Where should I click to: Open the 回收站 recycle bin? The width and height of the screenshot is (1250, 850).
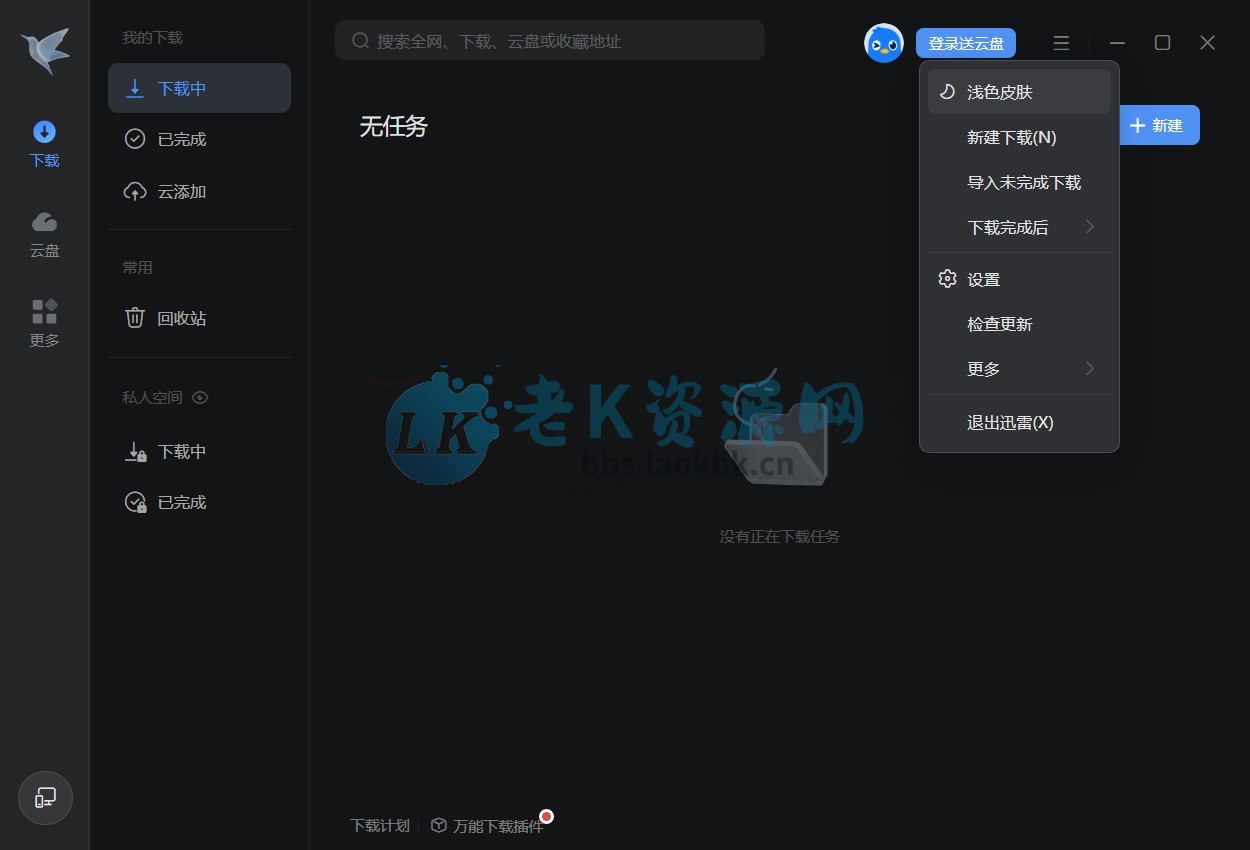199,318
